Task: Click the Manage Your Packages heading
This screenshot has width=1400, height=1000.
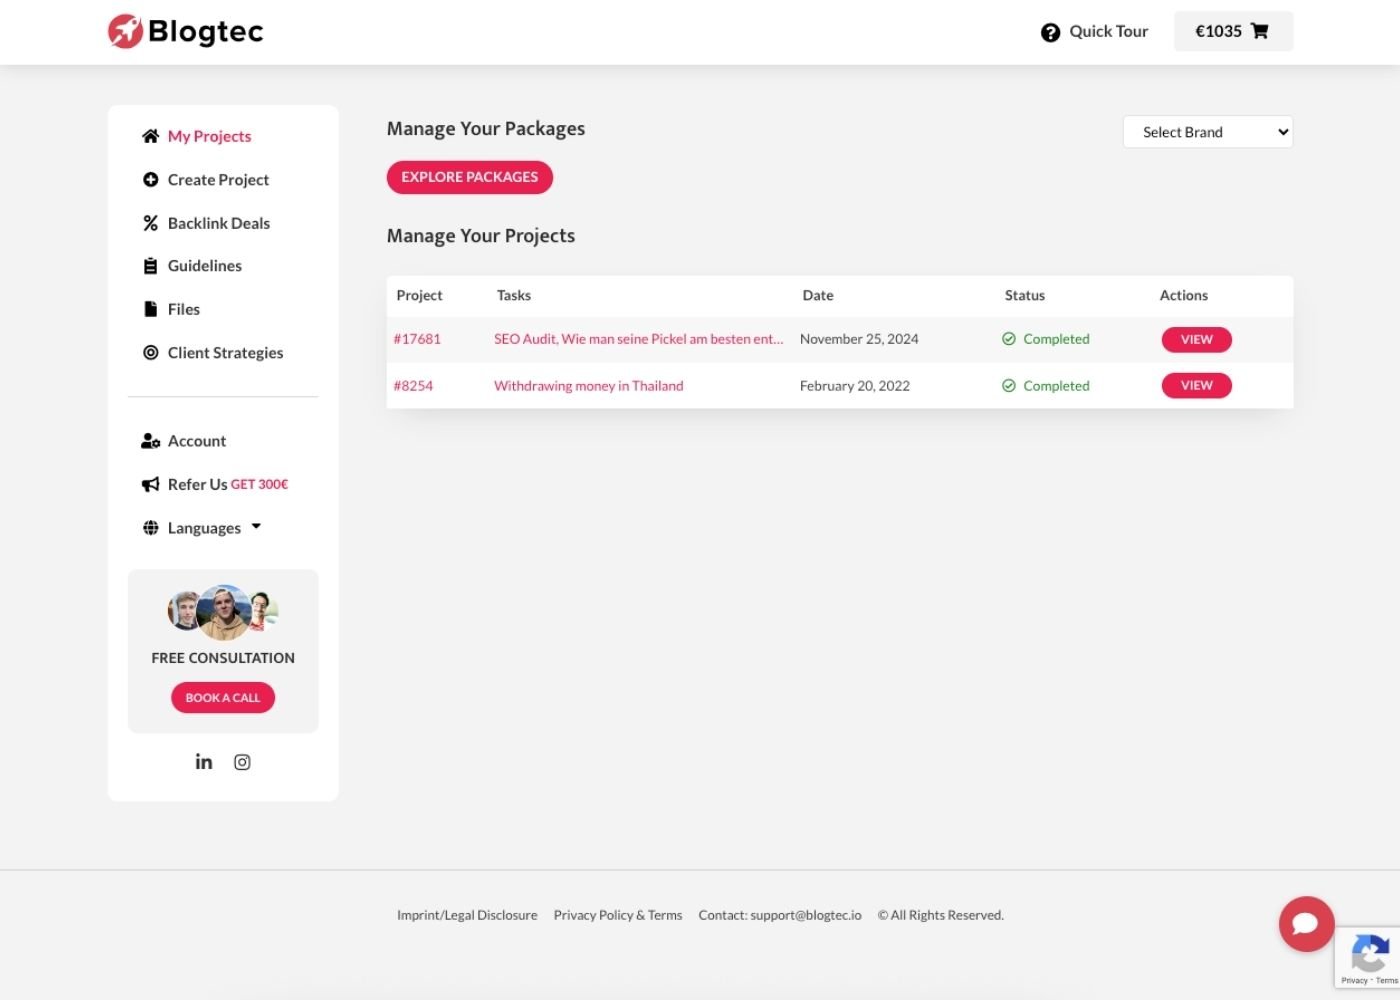Action: pos(486,129)
